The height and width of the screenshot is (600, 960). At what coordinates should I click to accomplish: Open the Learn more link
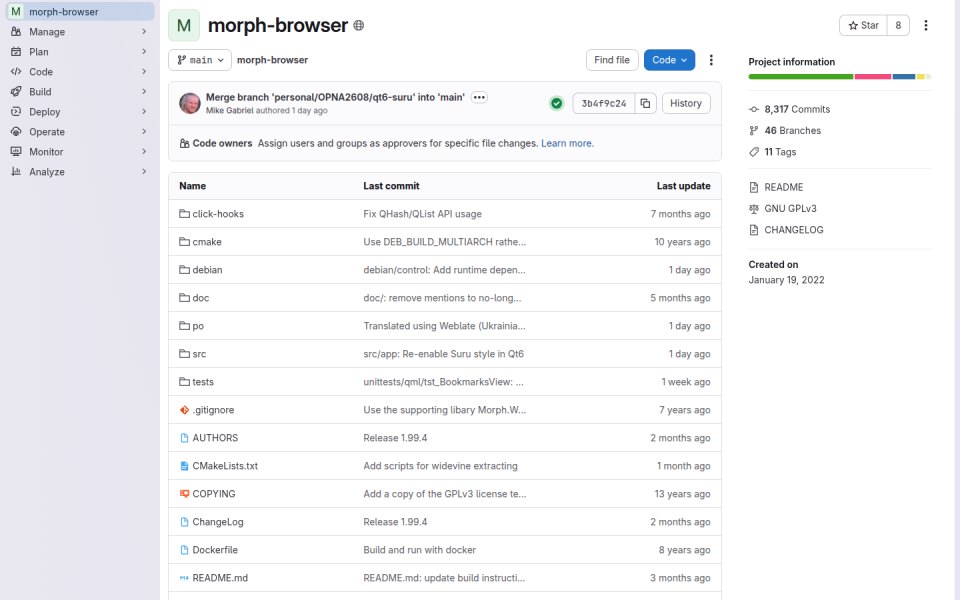point(567,143)
